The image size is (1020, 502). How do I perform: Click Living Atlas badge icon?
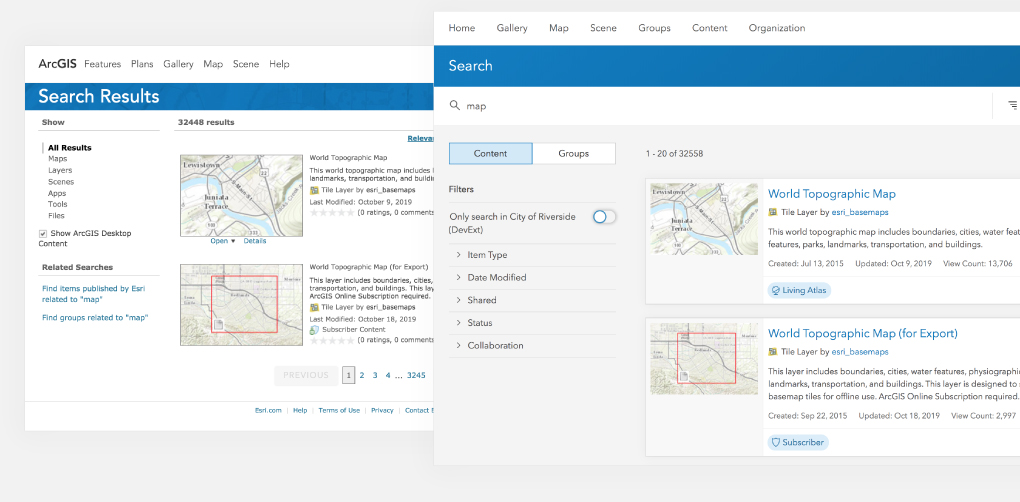point(775,290)
